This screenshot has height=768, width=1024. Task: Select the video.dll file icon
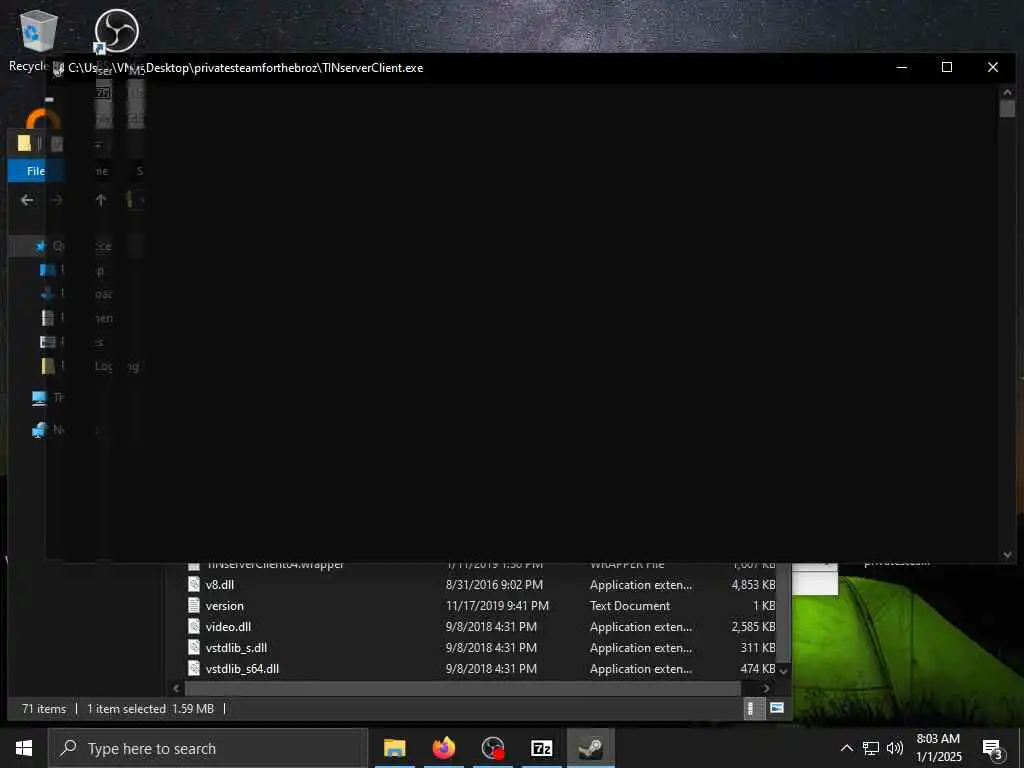point(194,626)
